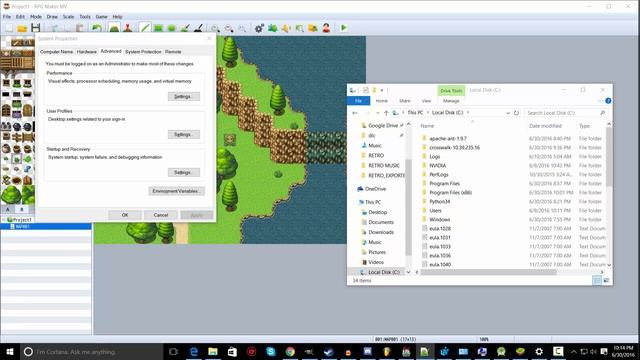Open the Resource Manager icon
This screenshot has width=640, height=360.
click(x=313, y=28)
